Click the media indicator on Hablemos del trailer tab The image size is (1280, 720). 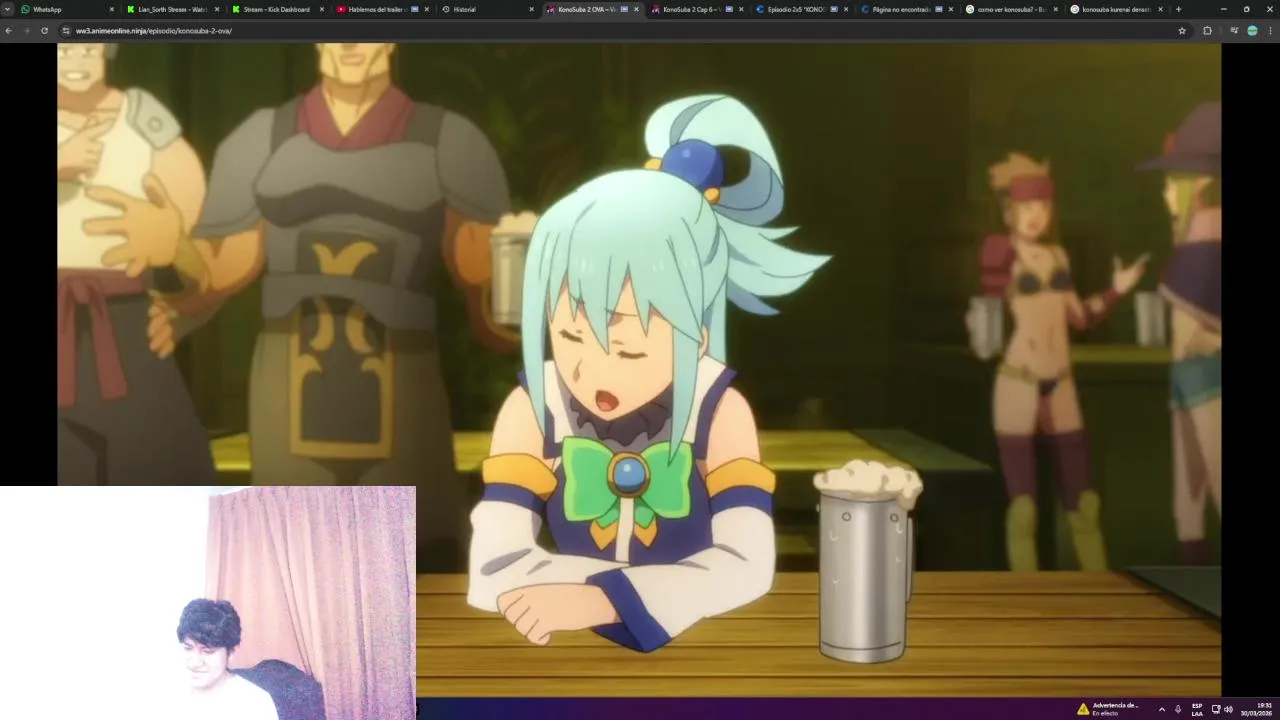click(x=415, y=9)
